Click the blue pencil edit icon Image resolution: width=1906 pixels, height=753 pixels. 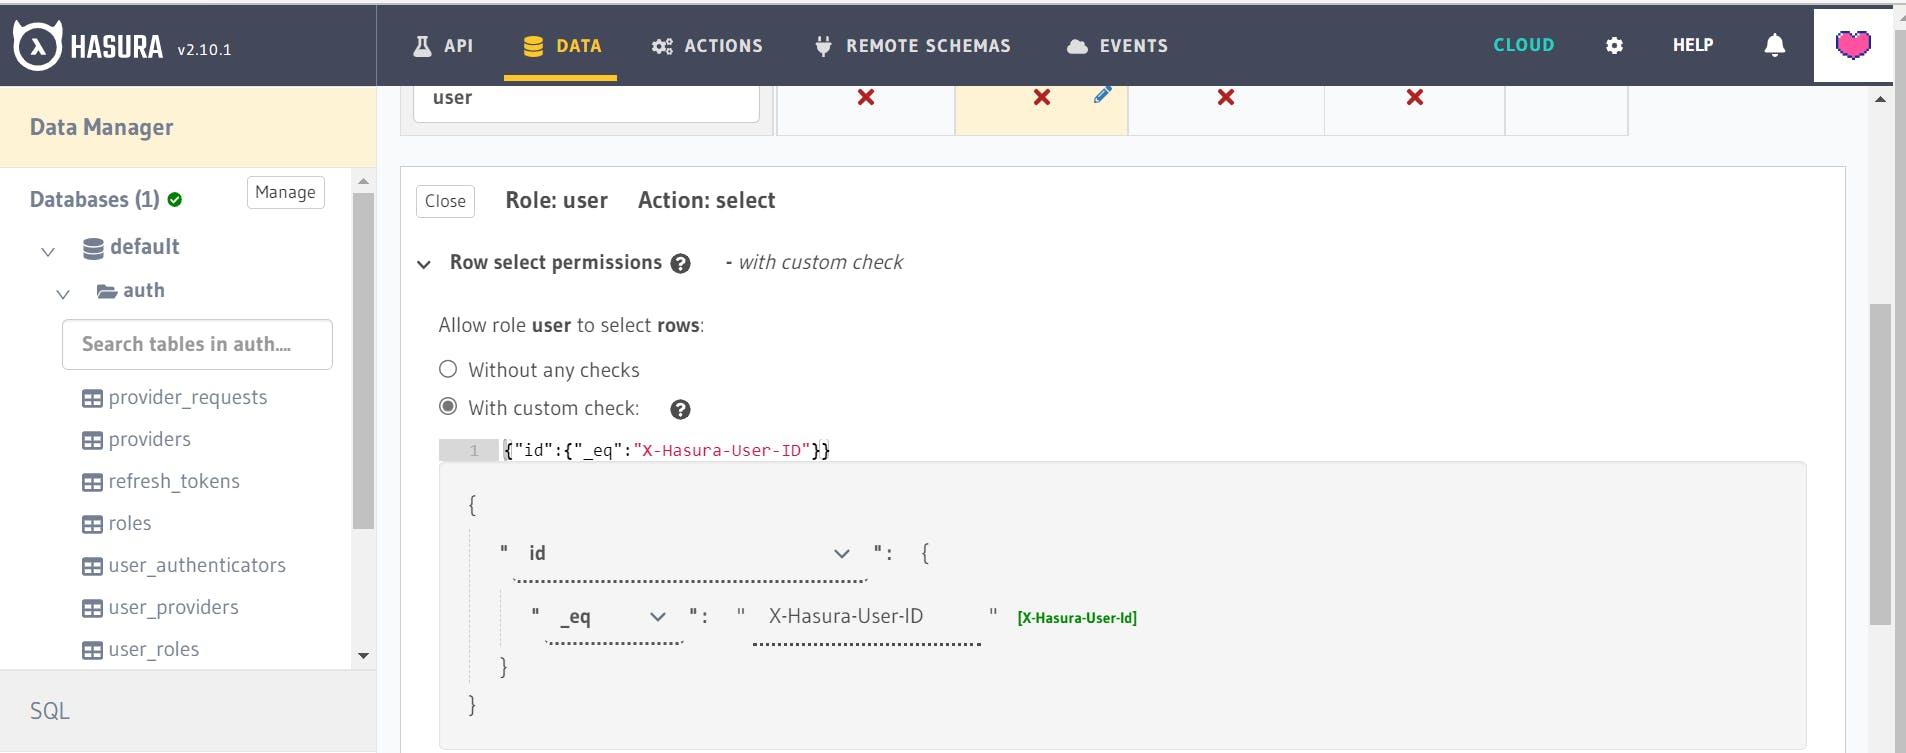1102,94
